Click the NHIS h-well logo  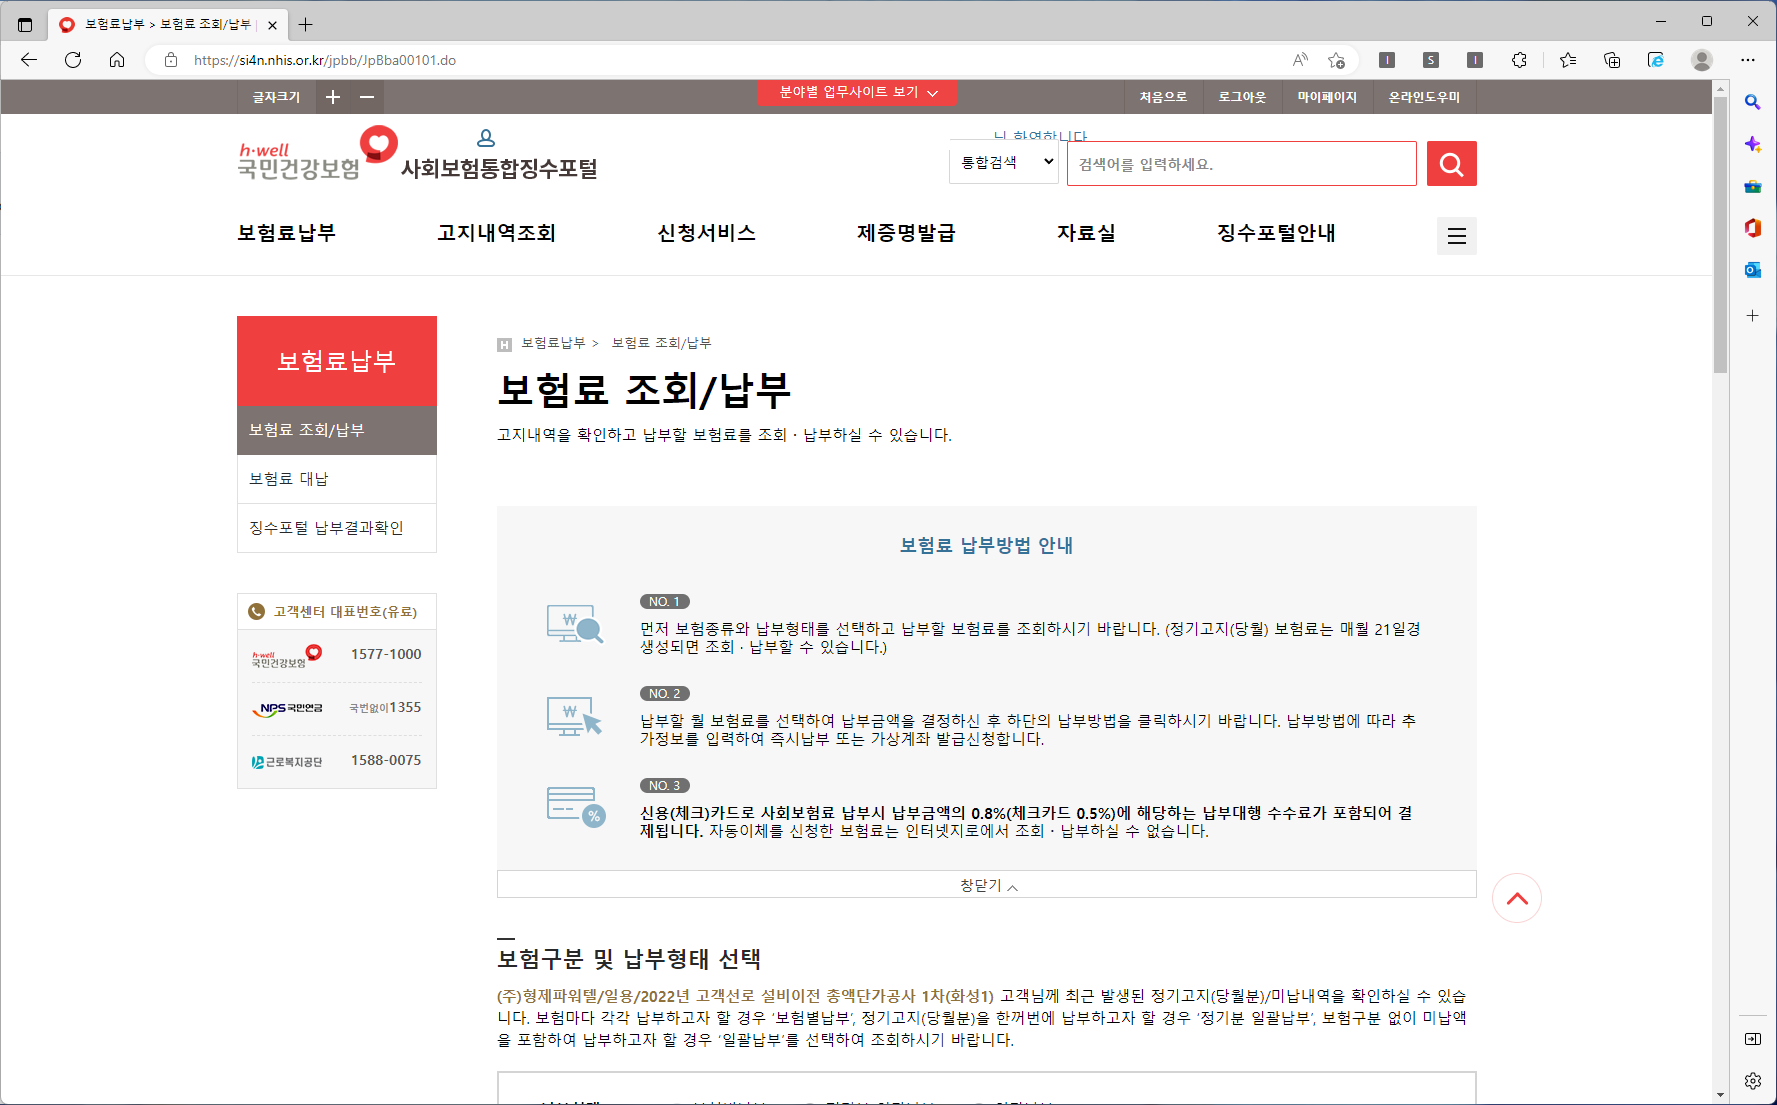click(317, 153)
